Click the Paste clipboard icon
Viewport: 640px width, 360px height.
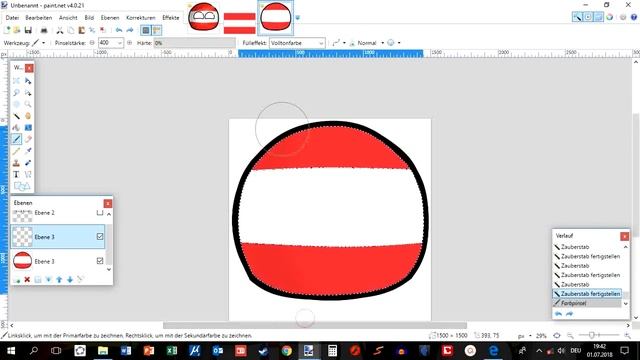[82, 30]
